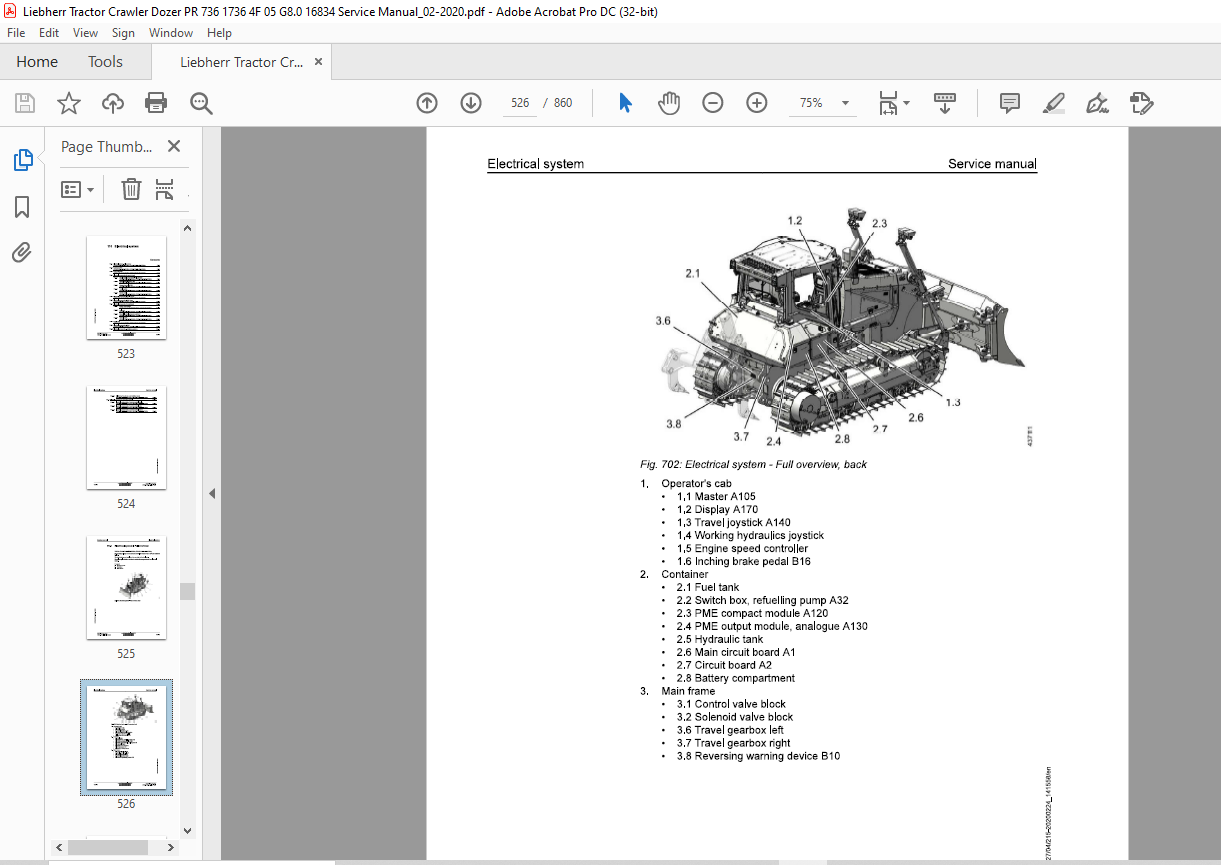Zoom in with plus button
This screenshot has width=1221, height=865.
click(757, 103)
